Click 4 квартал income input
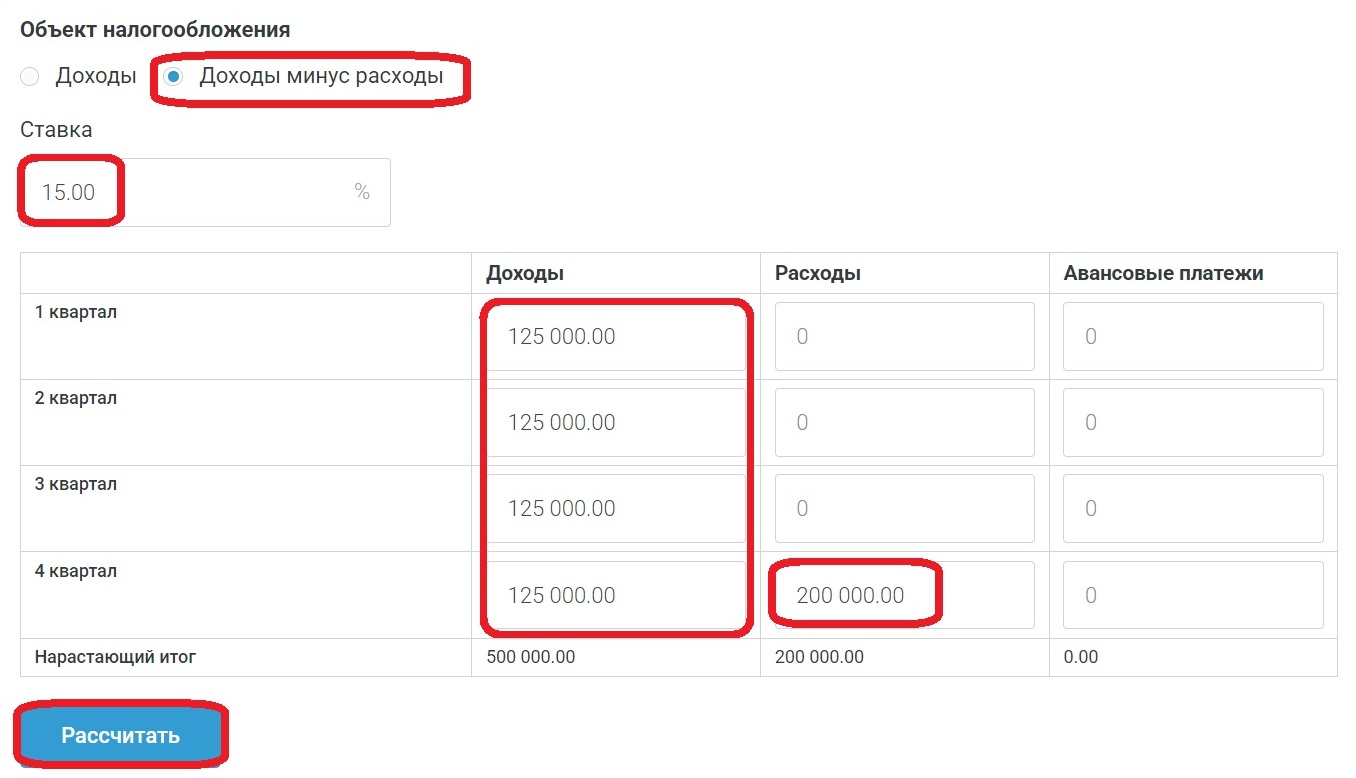The width and height of the screenshot is (1356, 778). [615, 595]
